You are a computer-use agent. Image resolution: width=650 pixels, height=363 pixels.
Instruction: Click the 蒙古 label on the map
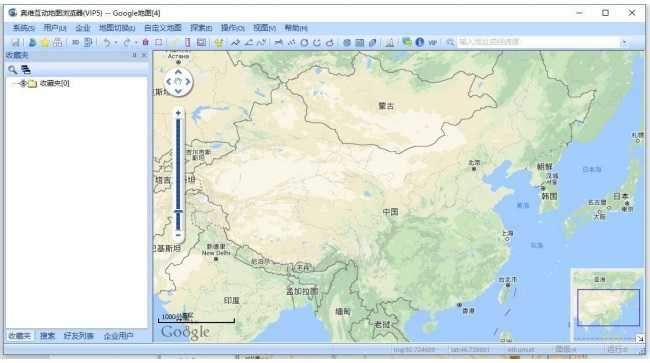386,106
